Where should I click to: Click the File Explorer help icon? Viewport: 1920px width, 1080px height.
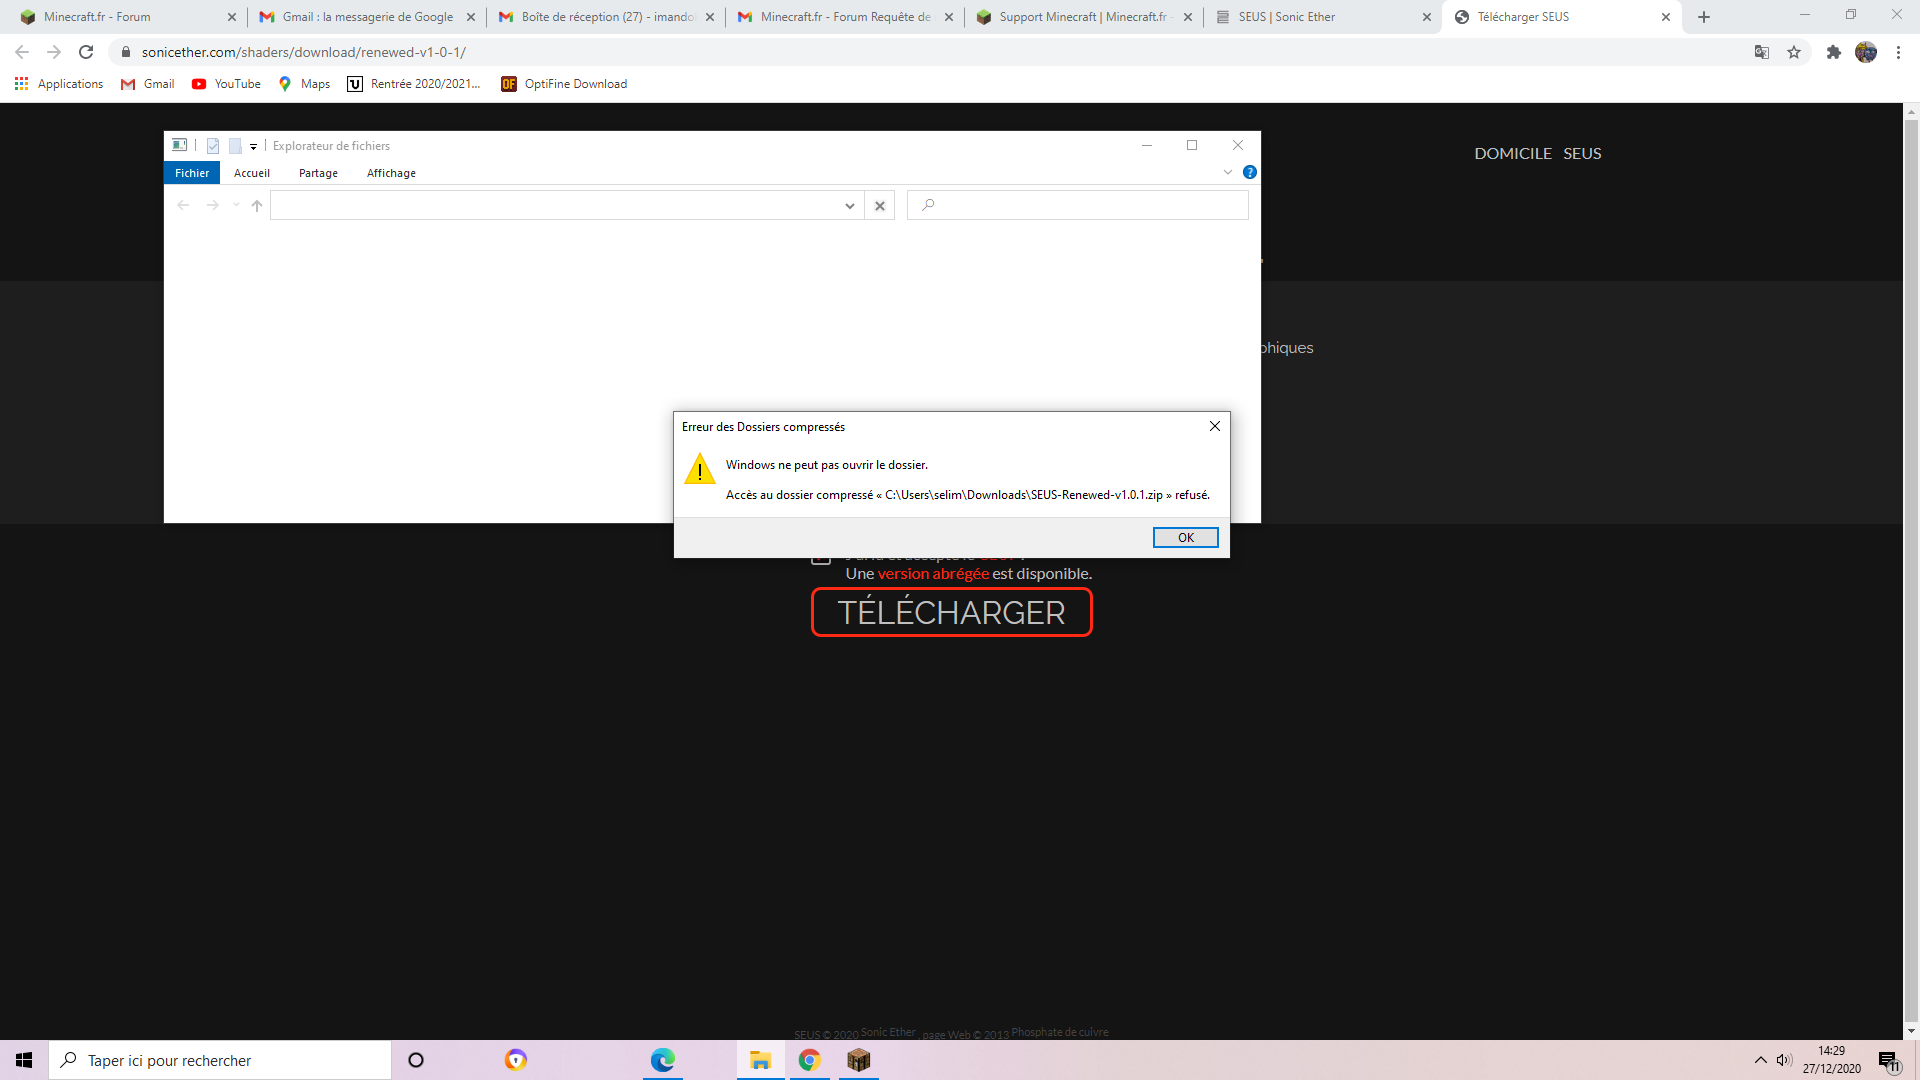[x=1249, y=172]
